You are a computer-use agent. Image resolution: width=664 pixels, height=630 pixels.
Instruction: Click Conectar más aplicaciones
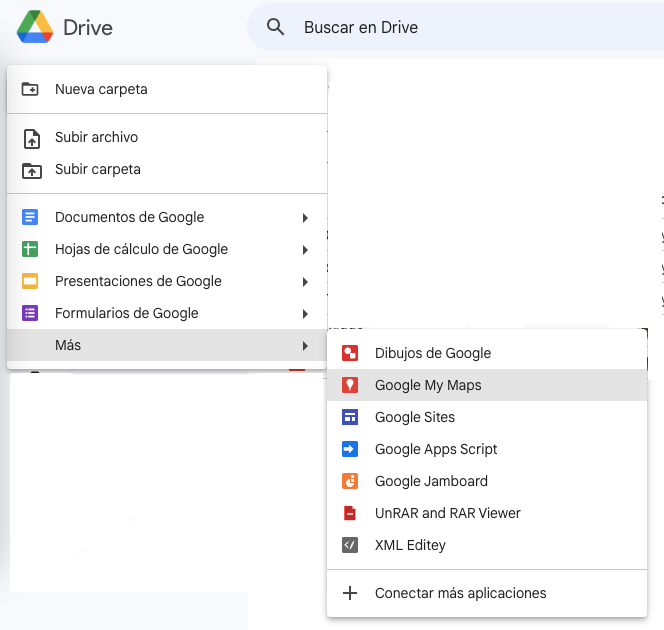click(460, 593)
